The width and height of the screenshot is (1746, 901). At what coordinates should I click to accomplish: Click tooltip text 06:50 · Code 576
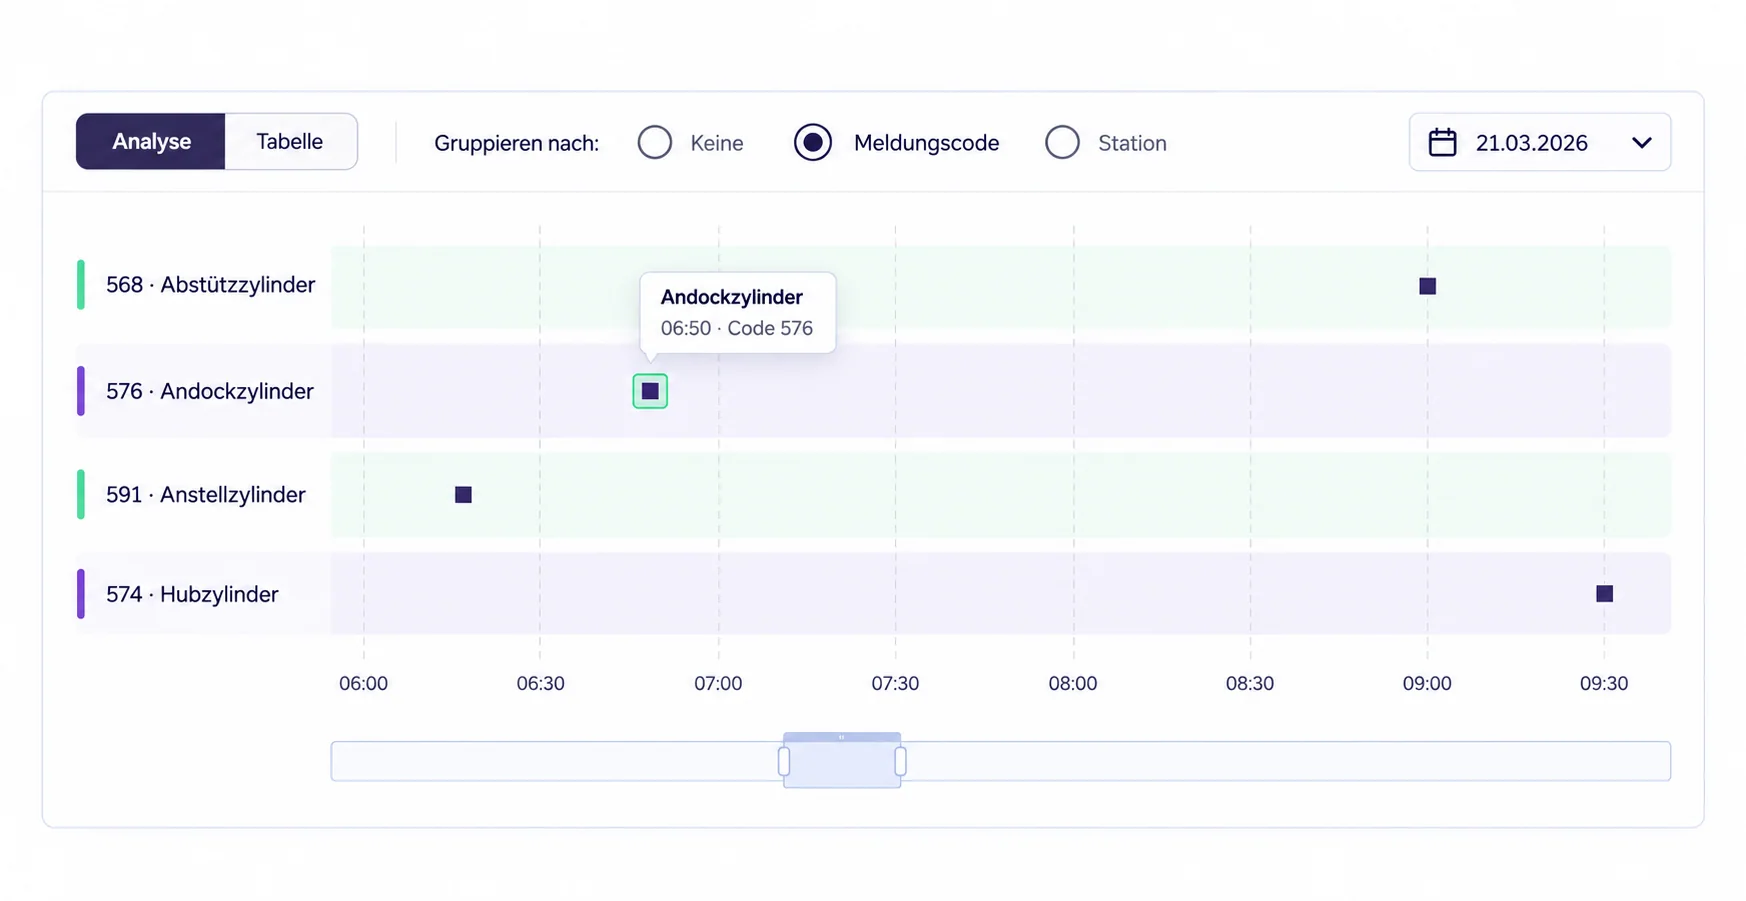736,328
